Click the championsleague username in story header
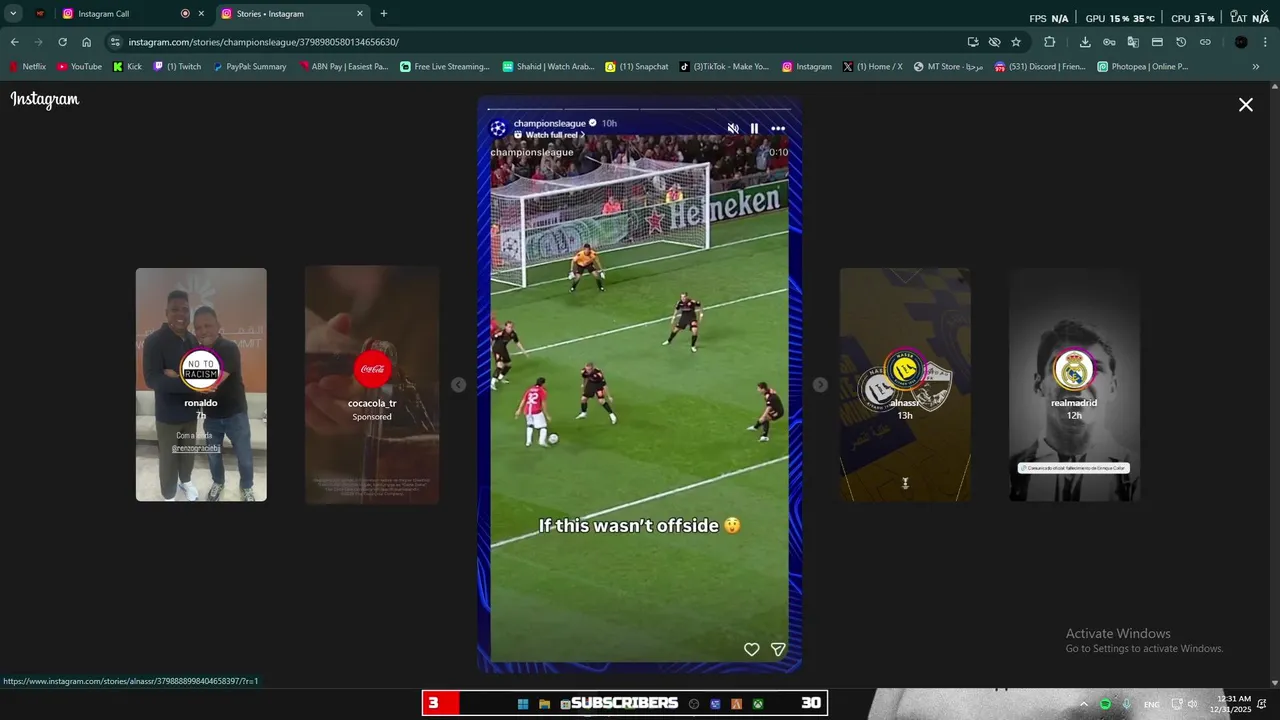Image resolution: width=1280 pixels, height=720 pixels. [549, 123]
